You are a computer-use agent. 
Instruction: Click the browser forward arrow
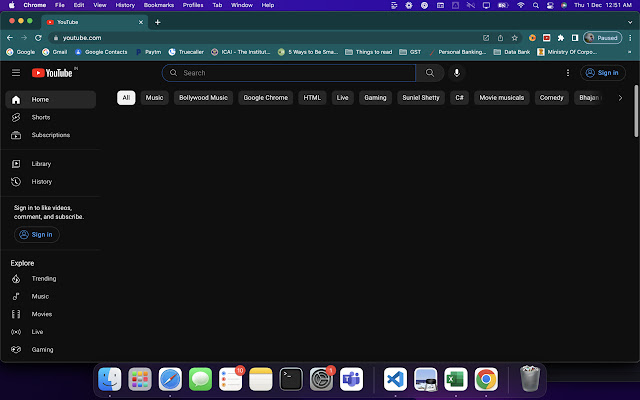click(x=24, y=38)
